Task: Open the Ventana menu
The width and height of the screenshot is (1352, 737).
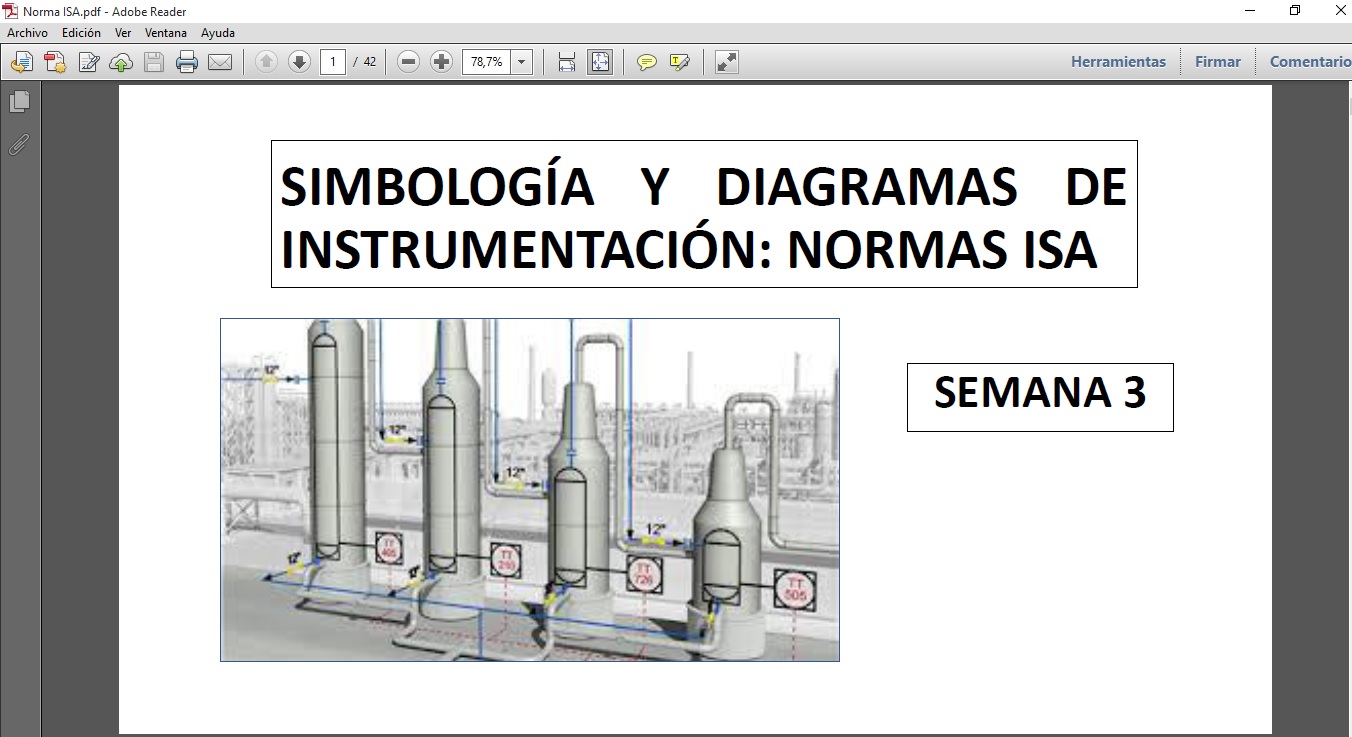Action: click(x=166, y=32)
